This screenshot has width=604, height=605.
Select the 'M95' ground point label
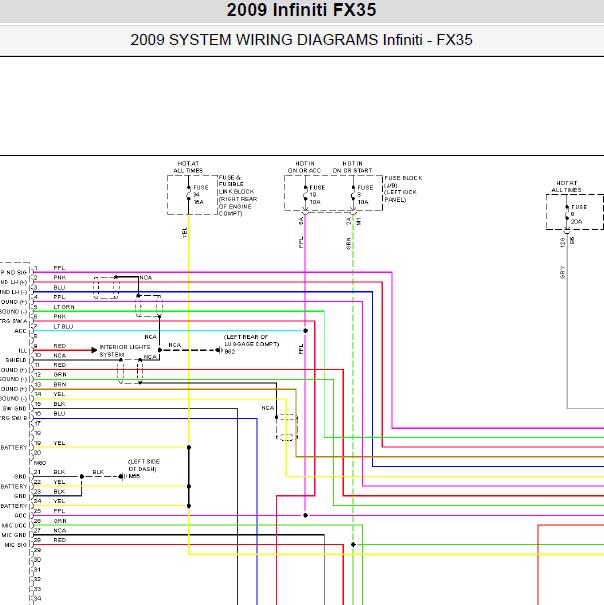(x=134, y=476)
